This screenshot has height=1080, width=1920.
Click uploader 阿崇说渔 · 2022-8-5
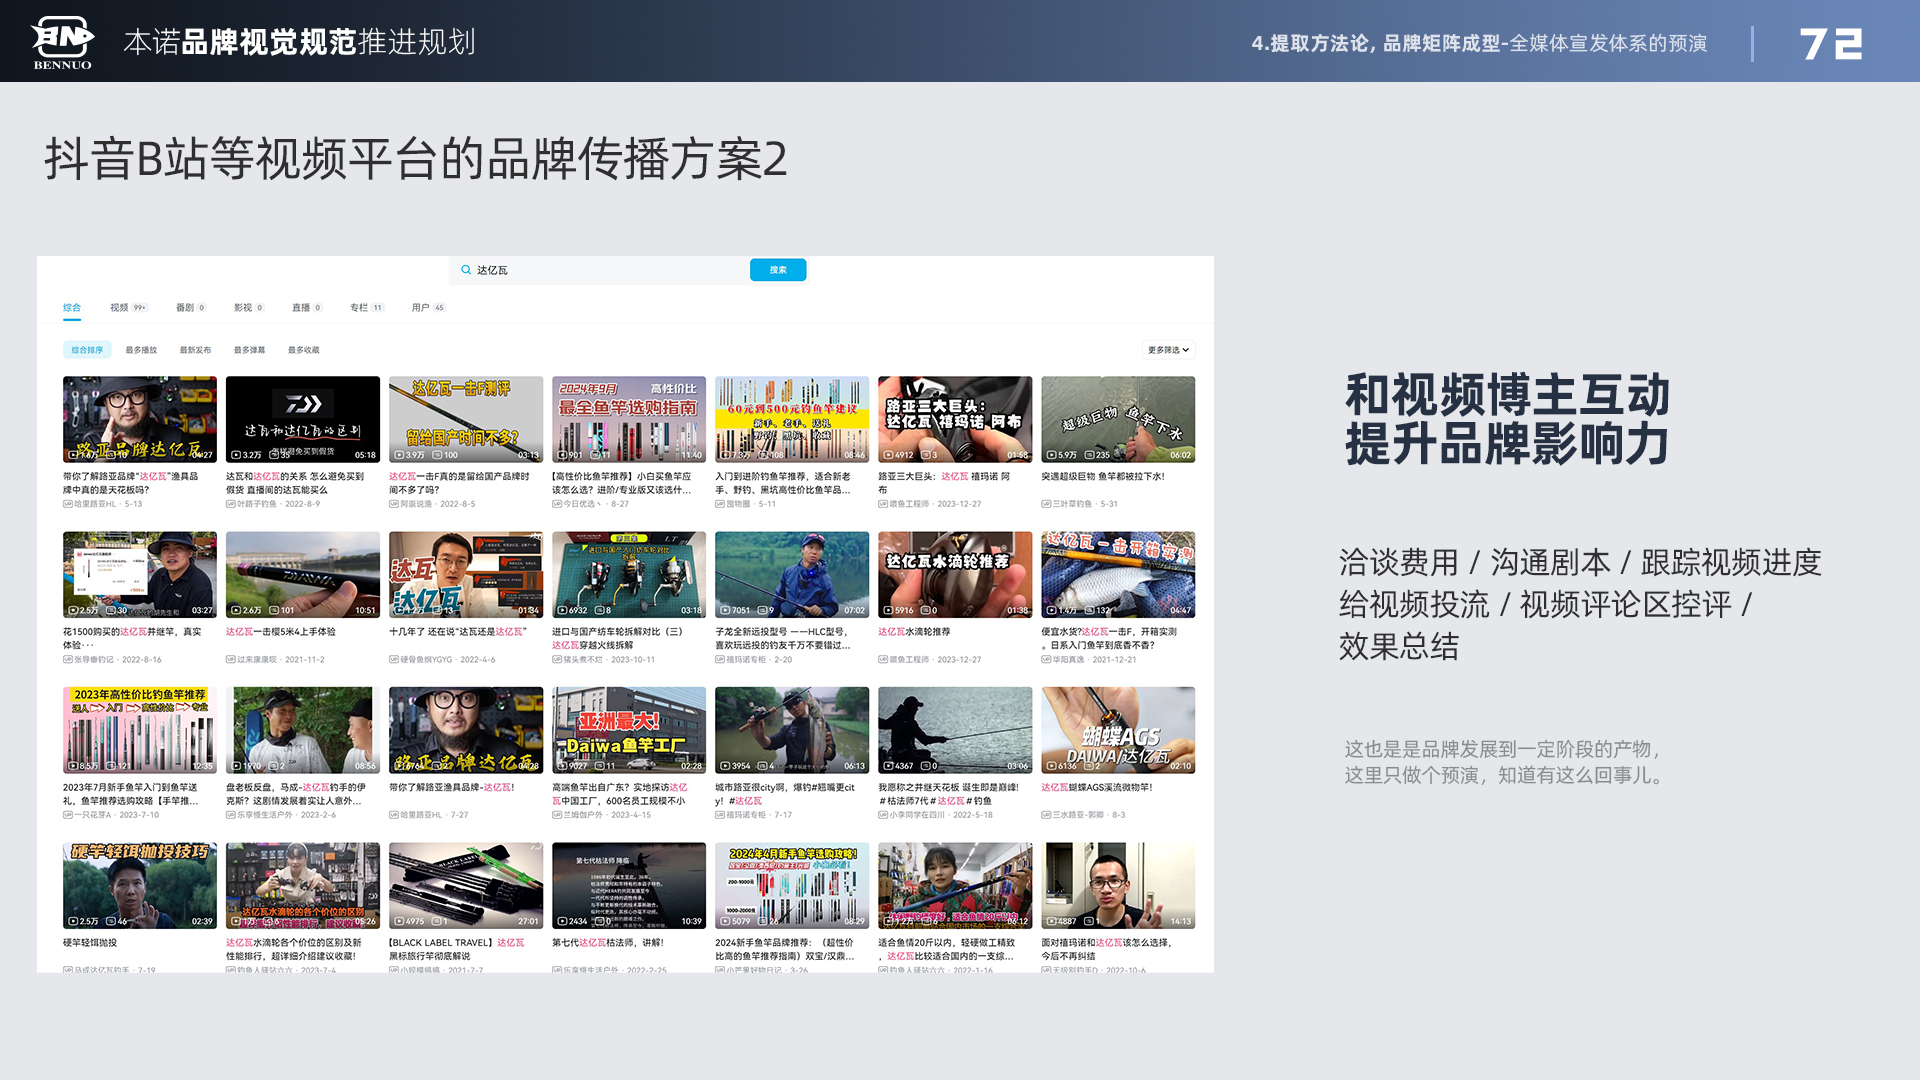[x=432, y=504]
